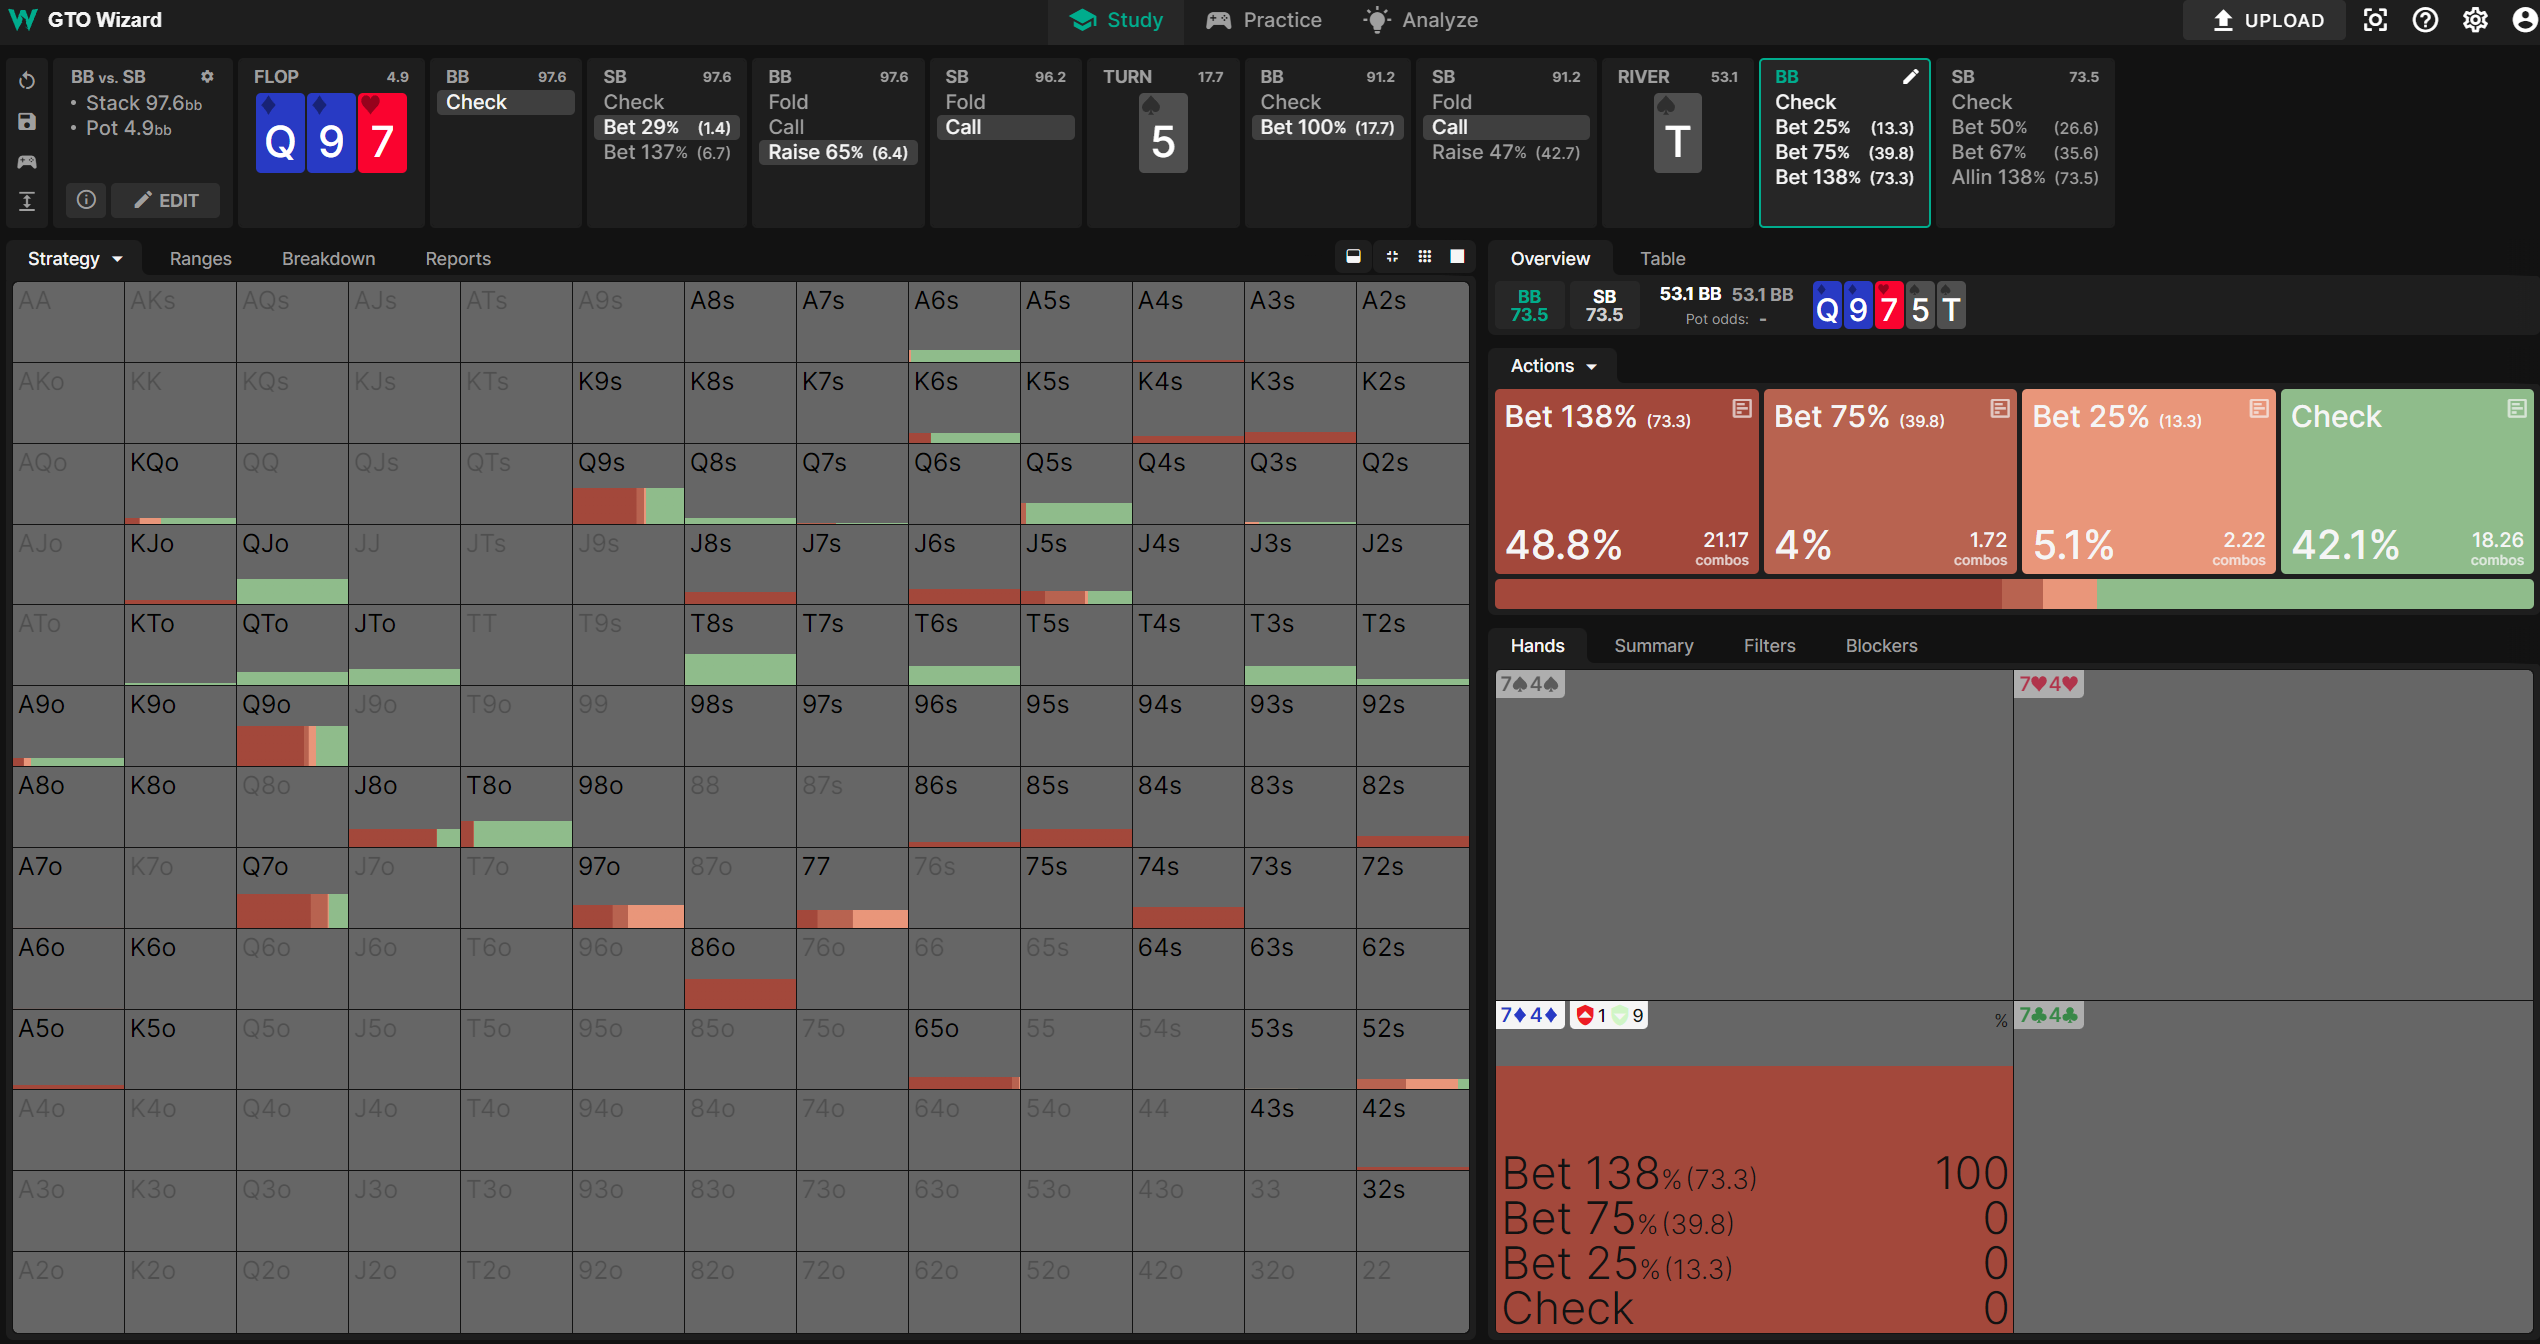
Task: Switch to the Blockers tab
Action: tap(1880, 646)
